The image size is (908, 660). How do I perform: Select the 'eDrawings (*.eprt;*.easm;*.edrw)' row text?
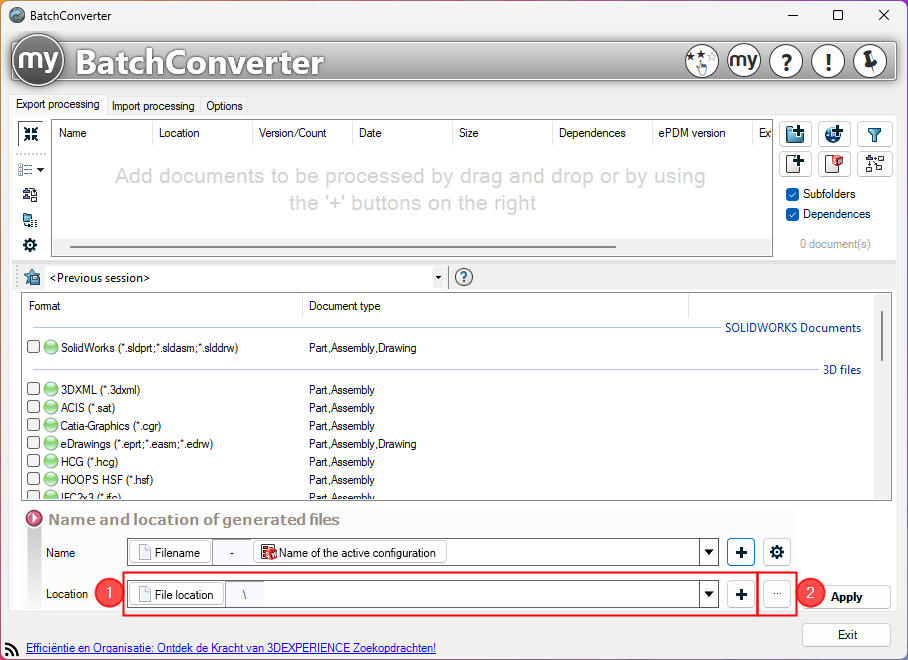tap(137, 444)
